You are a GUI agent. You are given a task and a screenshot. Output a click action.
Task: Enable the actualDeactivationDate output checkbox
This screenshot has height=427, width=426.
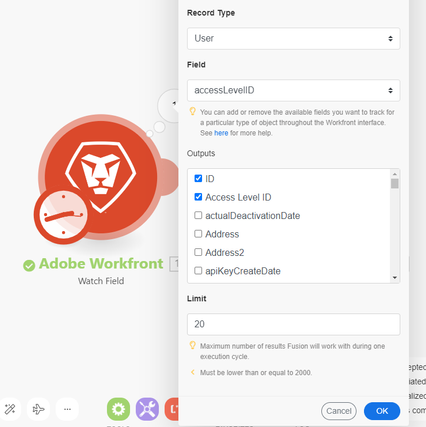(198, 215)
